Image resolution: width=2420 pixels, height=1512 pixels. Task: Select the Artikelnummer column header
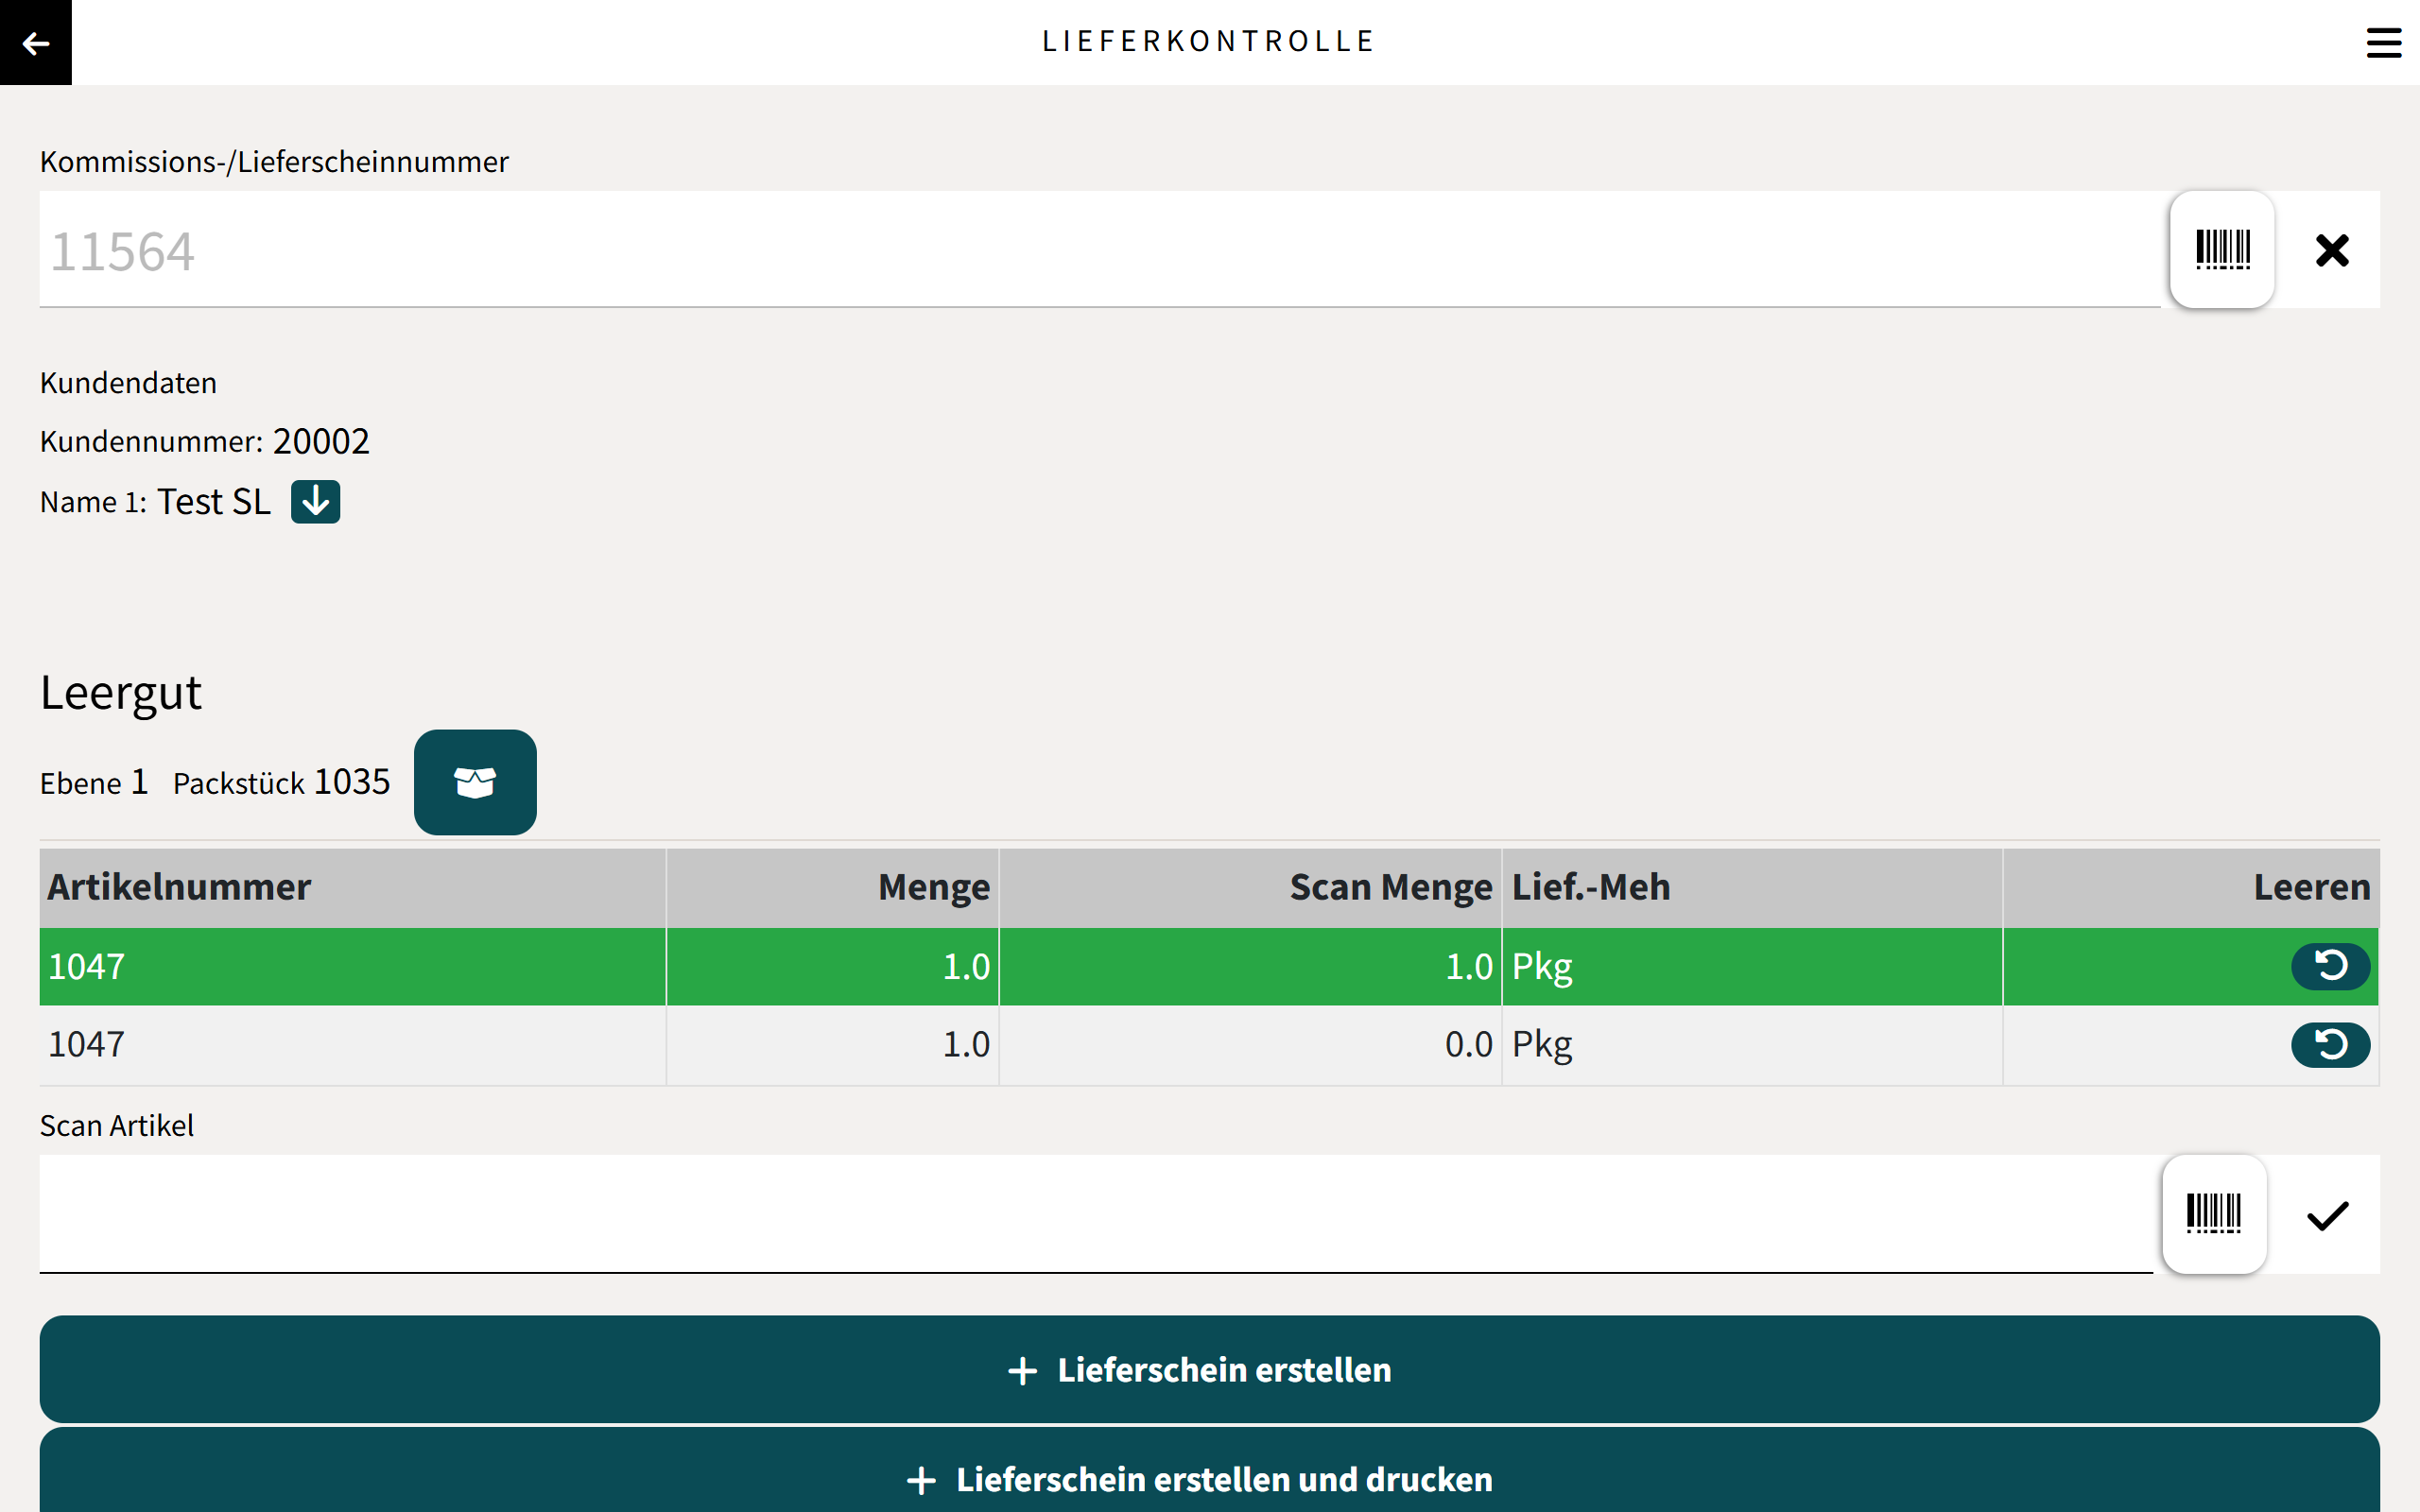click(x=353, y=888)
